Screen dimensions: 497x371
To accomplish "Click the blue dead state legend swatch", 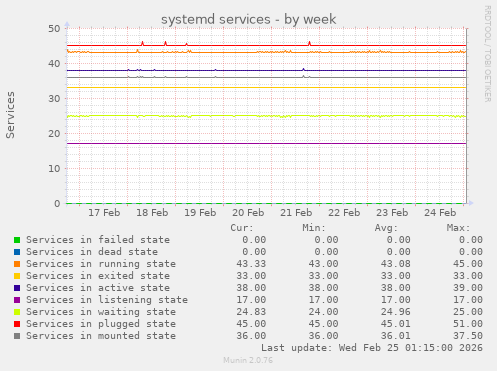I will [17, 252].
